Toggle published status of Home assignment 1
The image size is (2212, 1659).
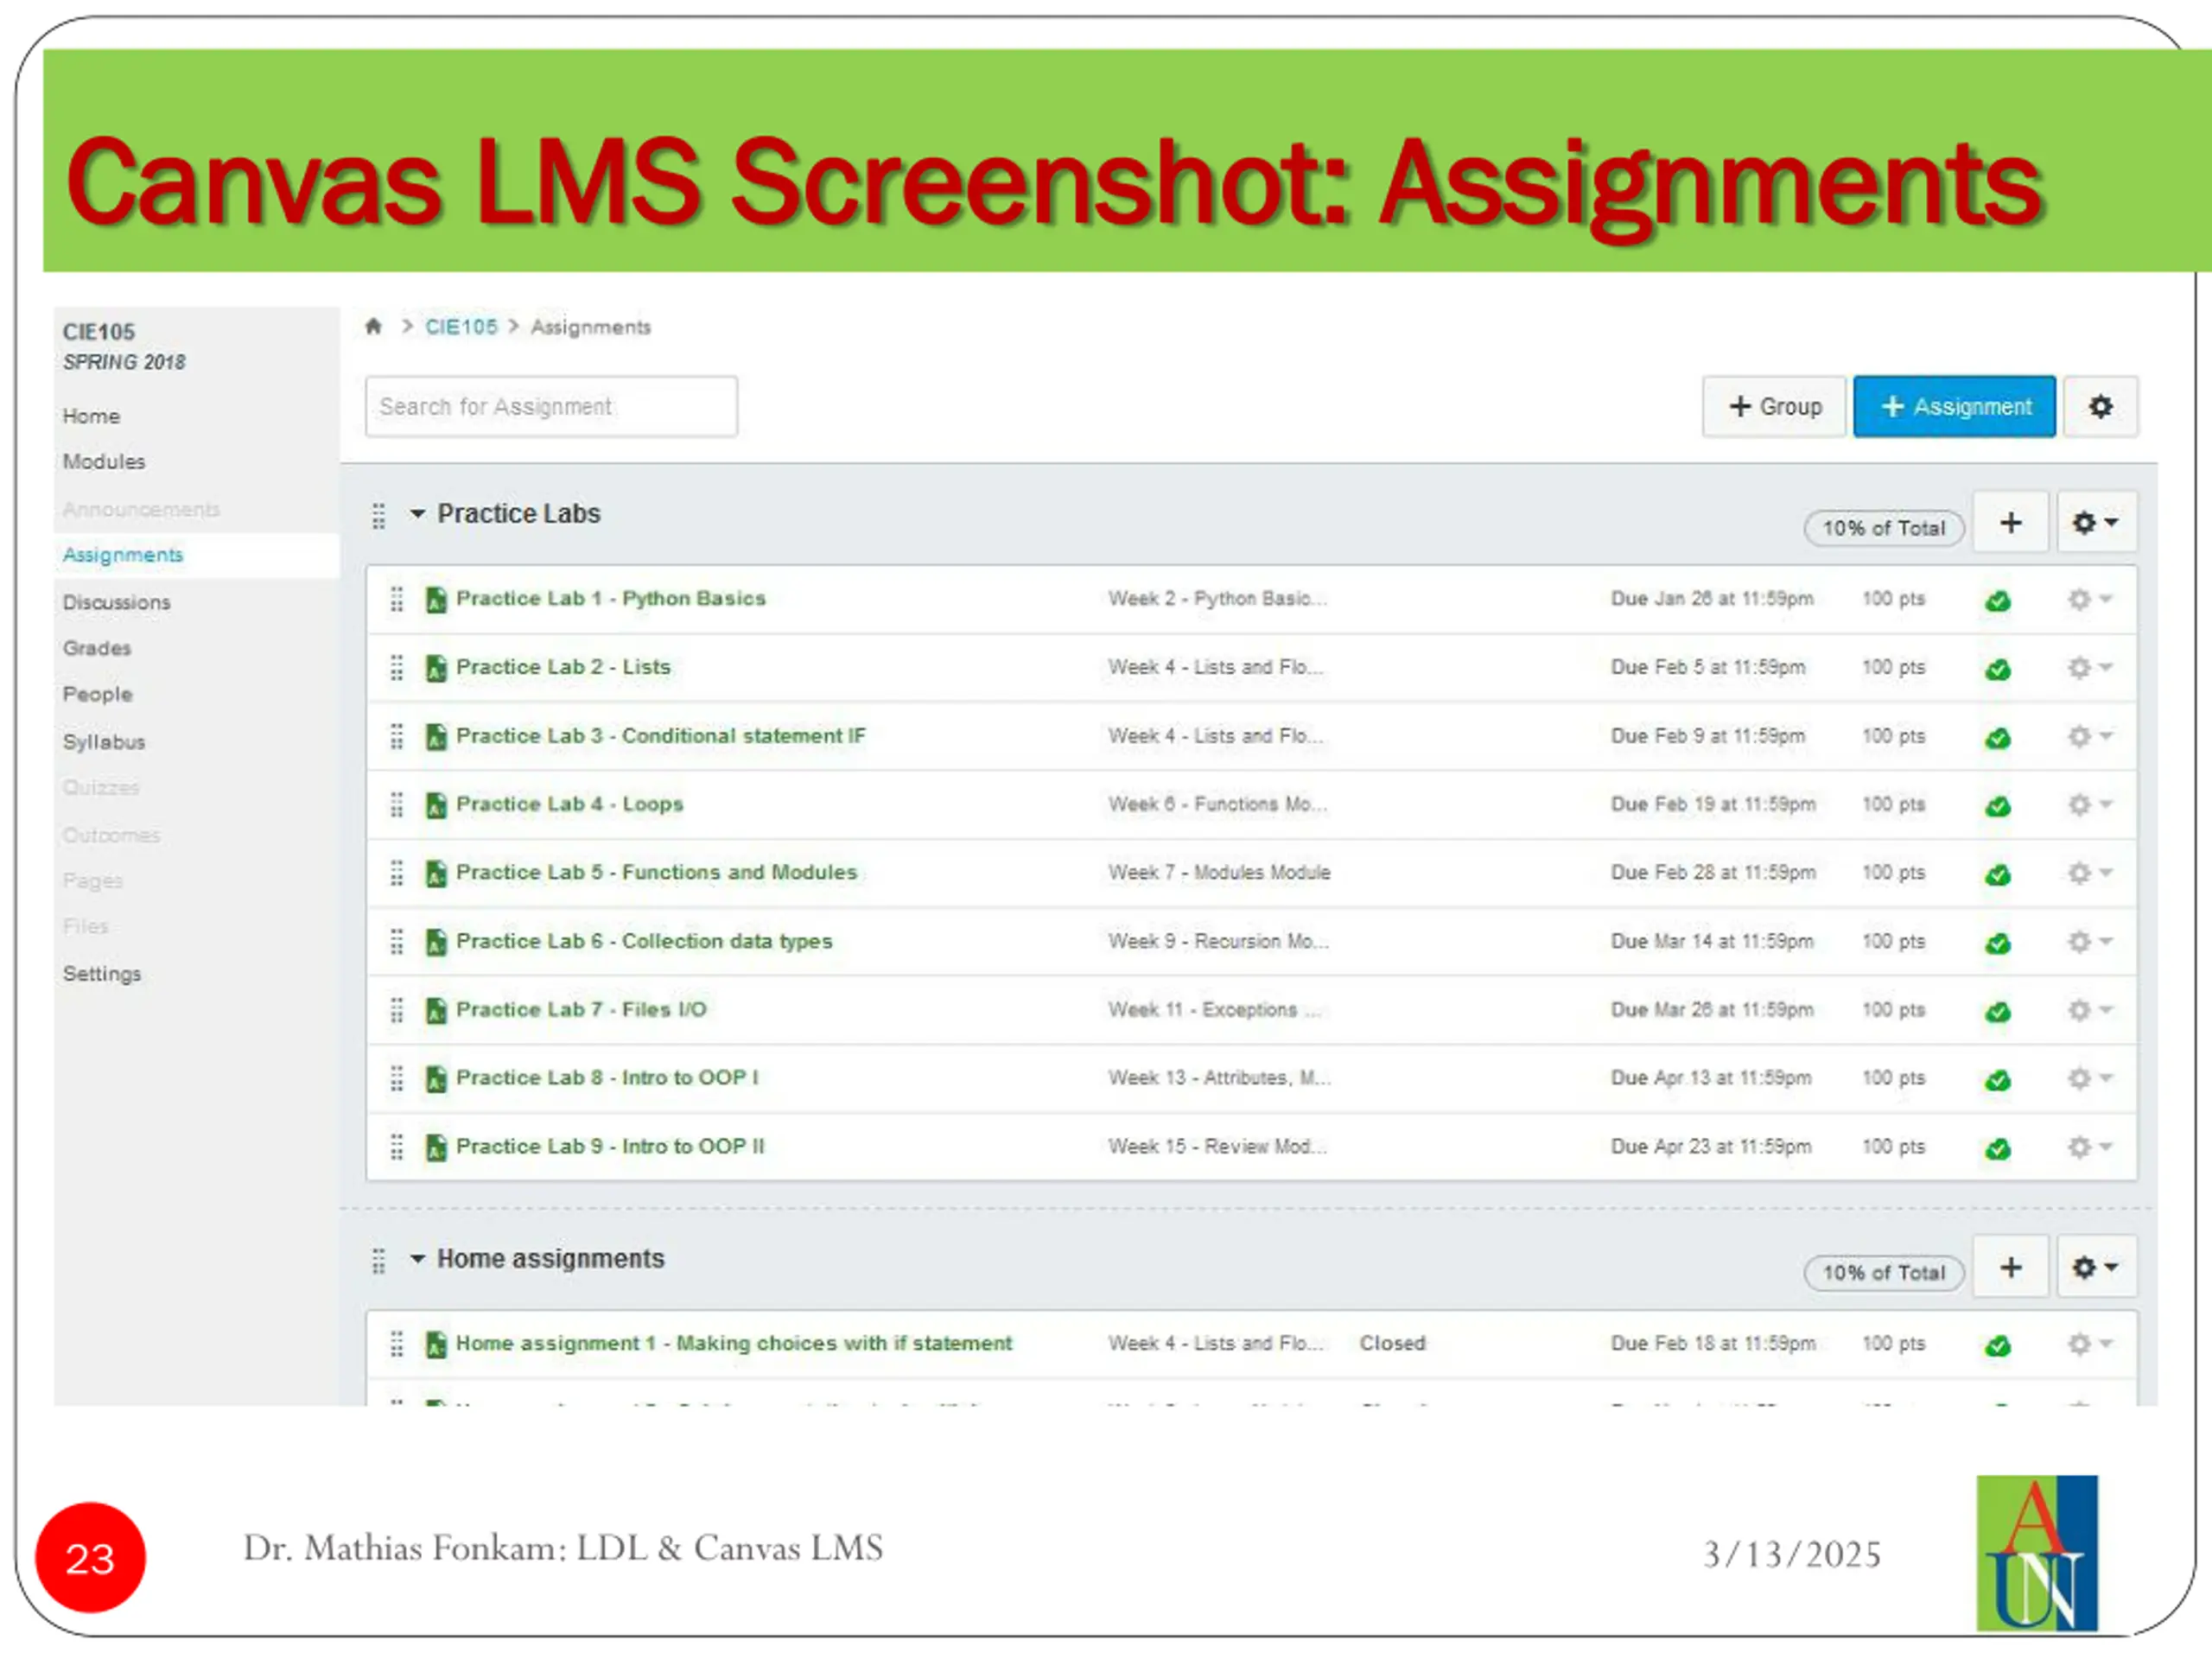tap(1998, 1346)
